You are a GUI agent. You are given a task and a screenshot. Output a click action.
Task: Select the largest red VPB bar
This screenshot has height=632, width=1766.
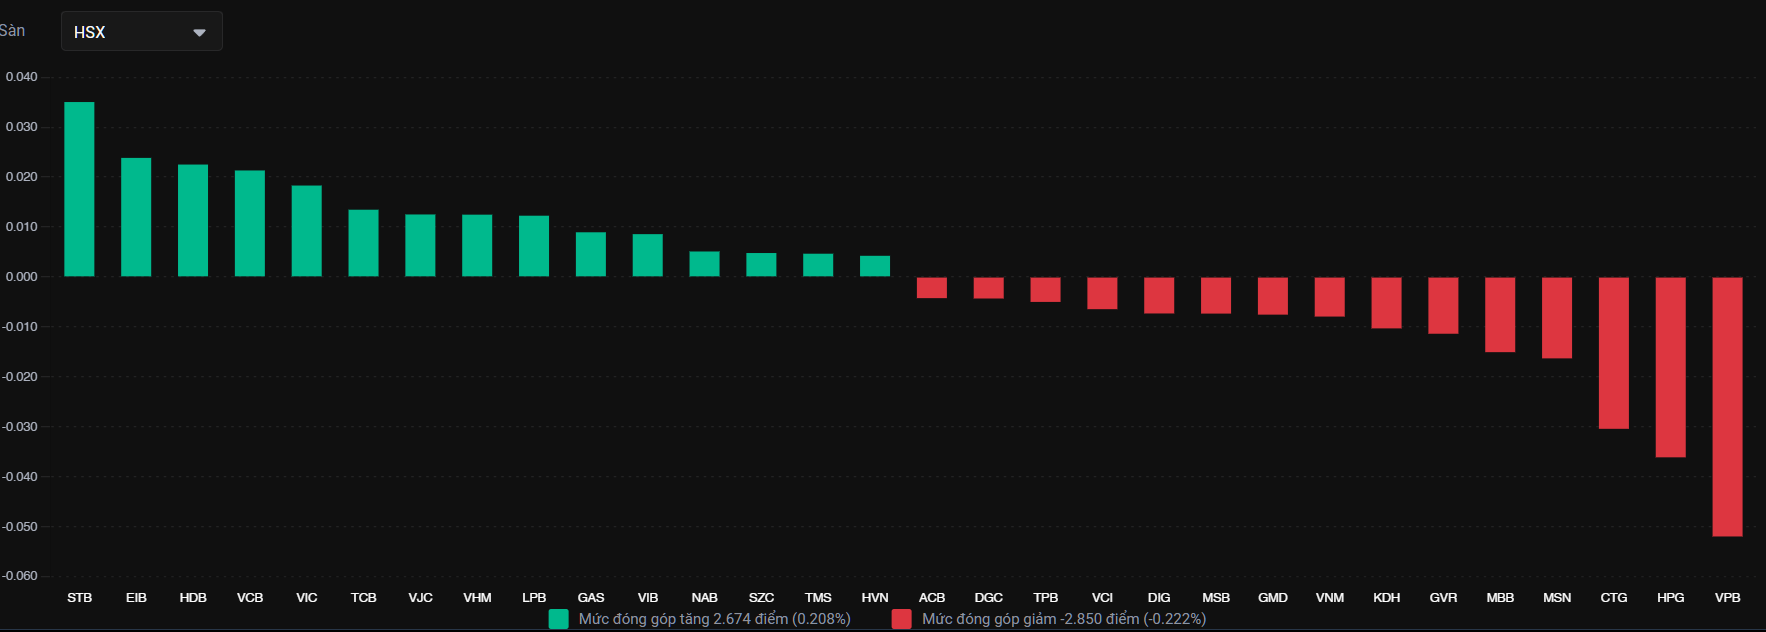(1727, 406)
